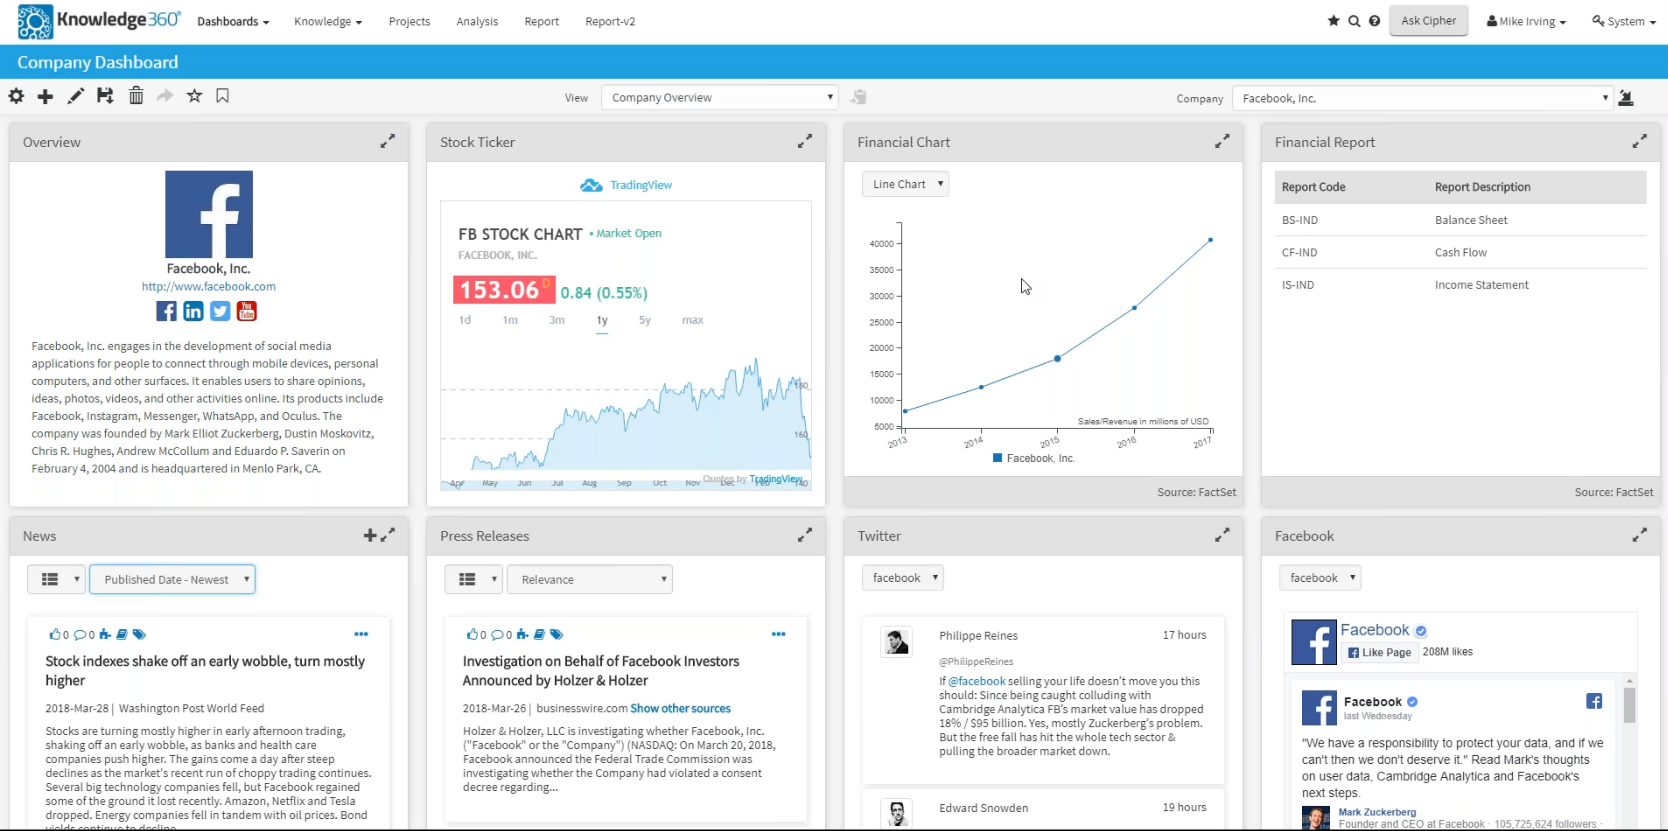Open Twitter social icon in Overview
Image resolution: width=1668 pixels, height=831 pixels.
220,311
